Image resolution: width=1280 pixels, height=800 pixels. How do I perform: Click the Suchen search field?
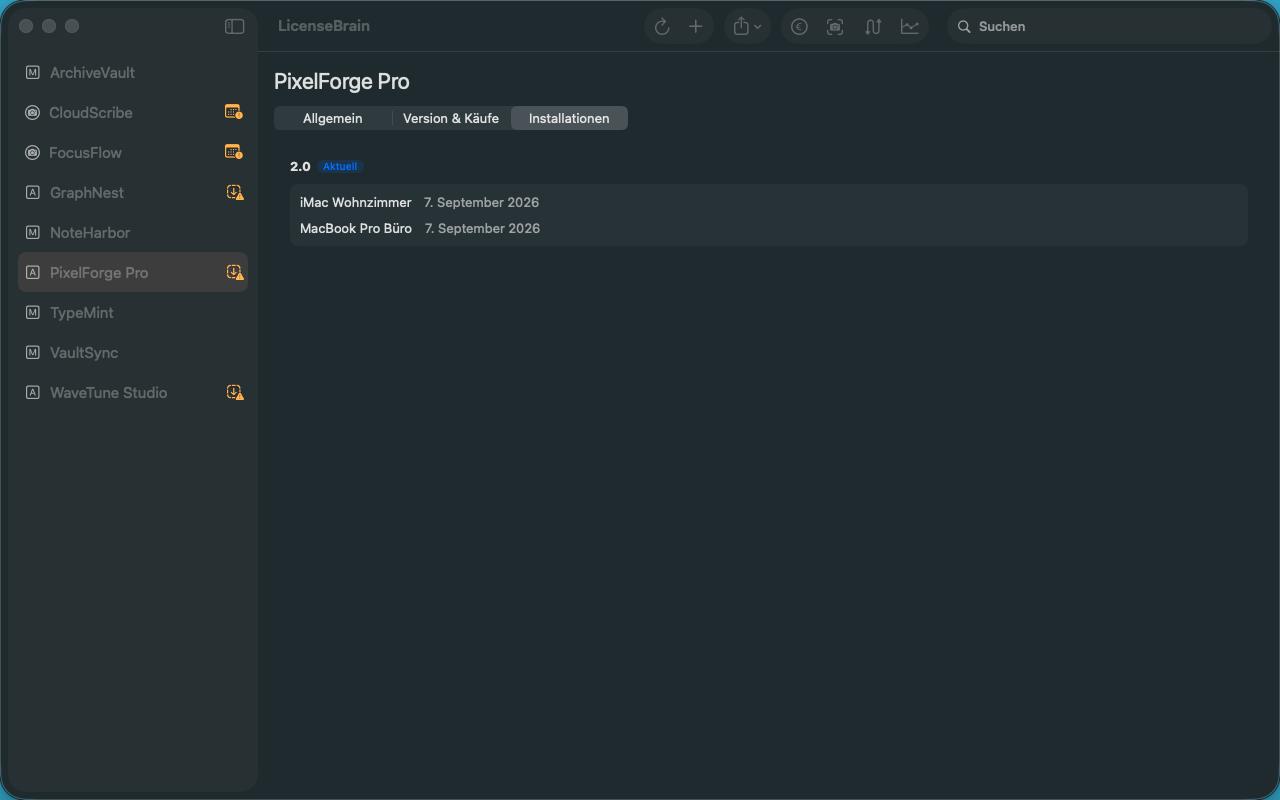(x=1109, y=27)
